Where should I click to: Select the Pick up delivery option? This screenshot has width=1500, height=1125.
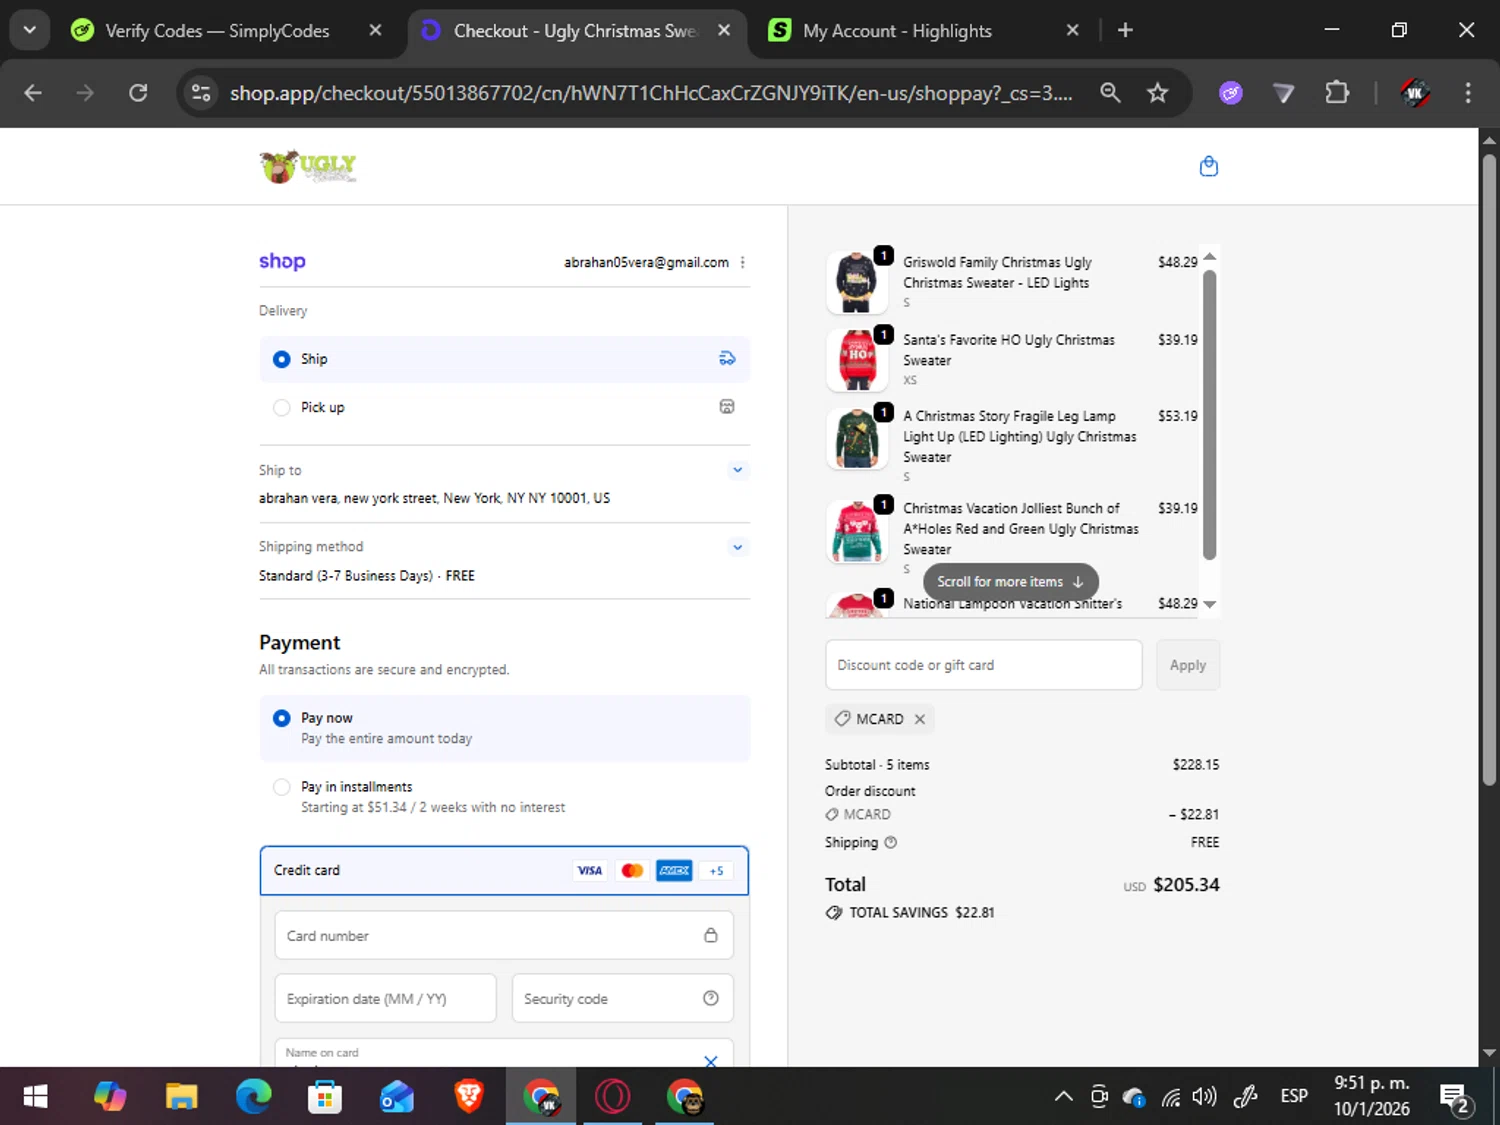(505, 407)
